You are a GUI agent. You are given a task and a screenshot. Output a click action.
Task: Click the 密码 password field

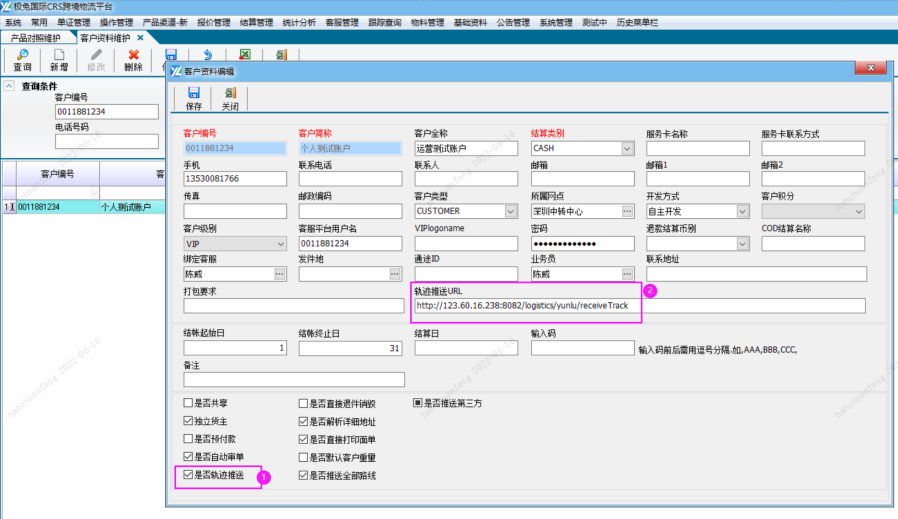pos(582,244)
